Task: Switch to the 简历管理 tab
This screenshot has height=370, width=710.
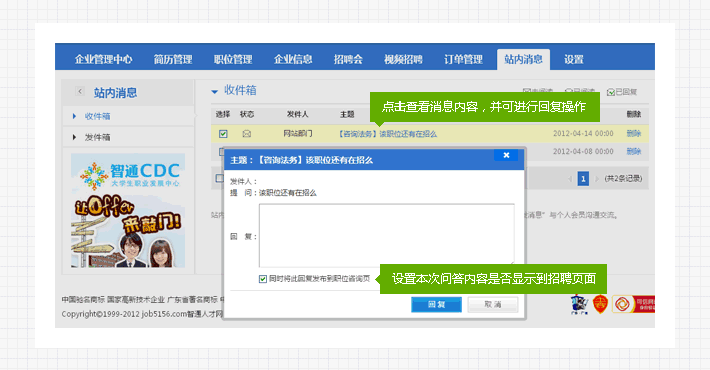Action: click(x=173, y=59)
